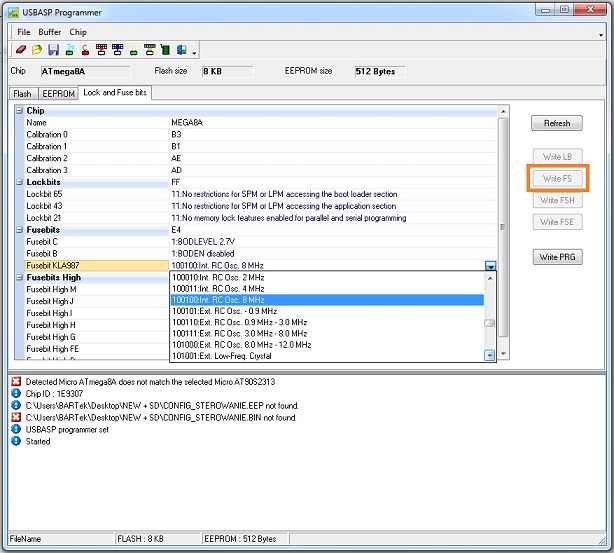Open the Chip menu
This screenshot has width=614, height=553.
click(78, 32)
